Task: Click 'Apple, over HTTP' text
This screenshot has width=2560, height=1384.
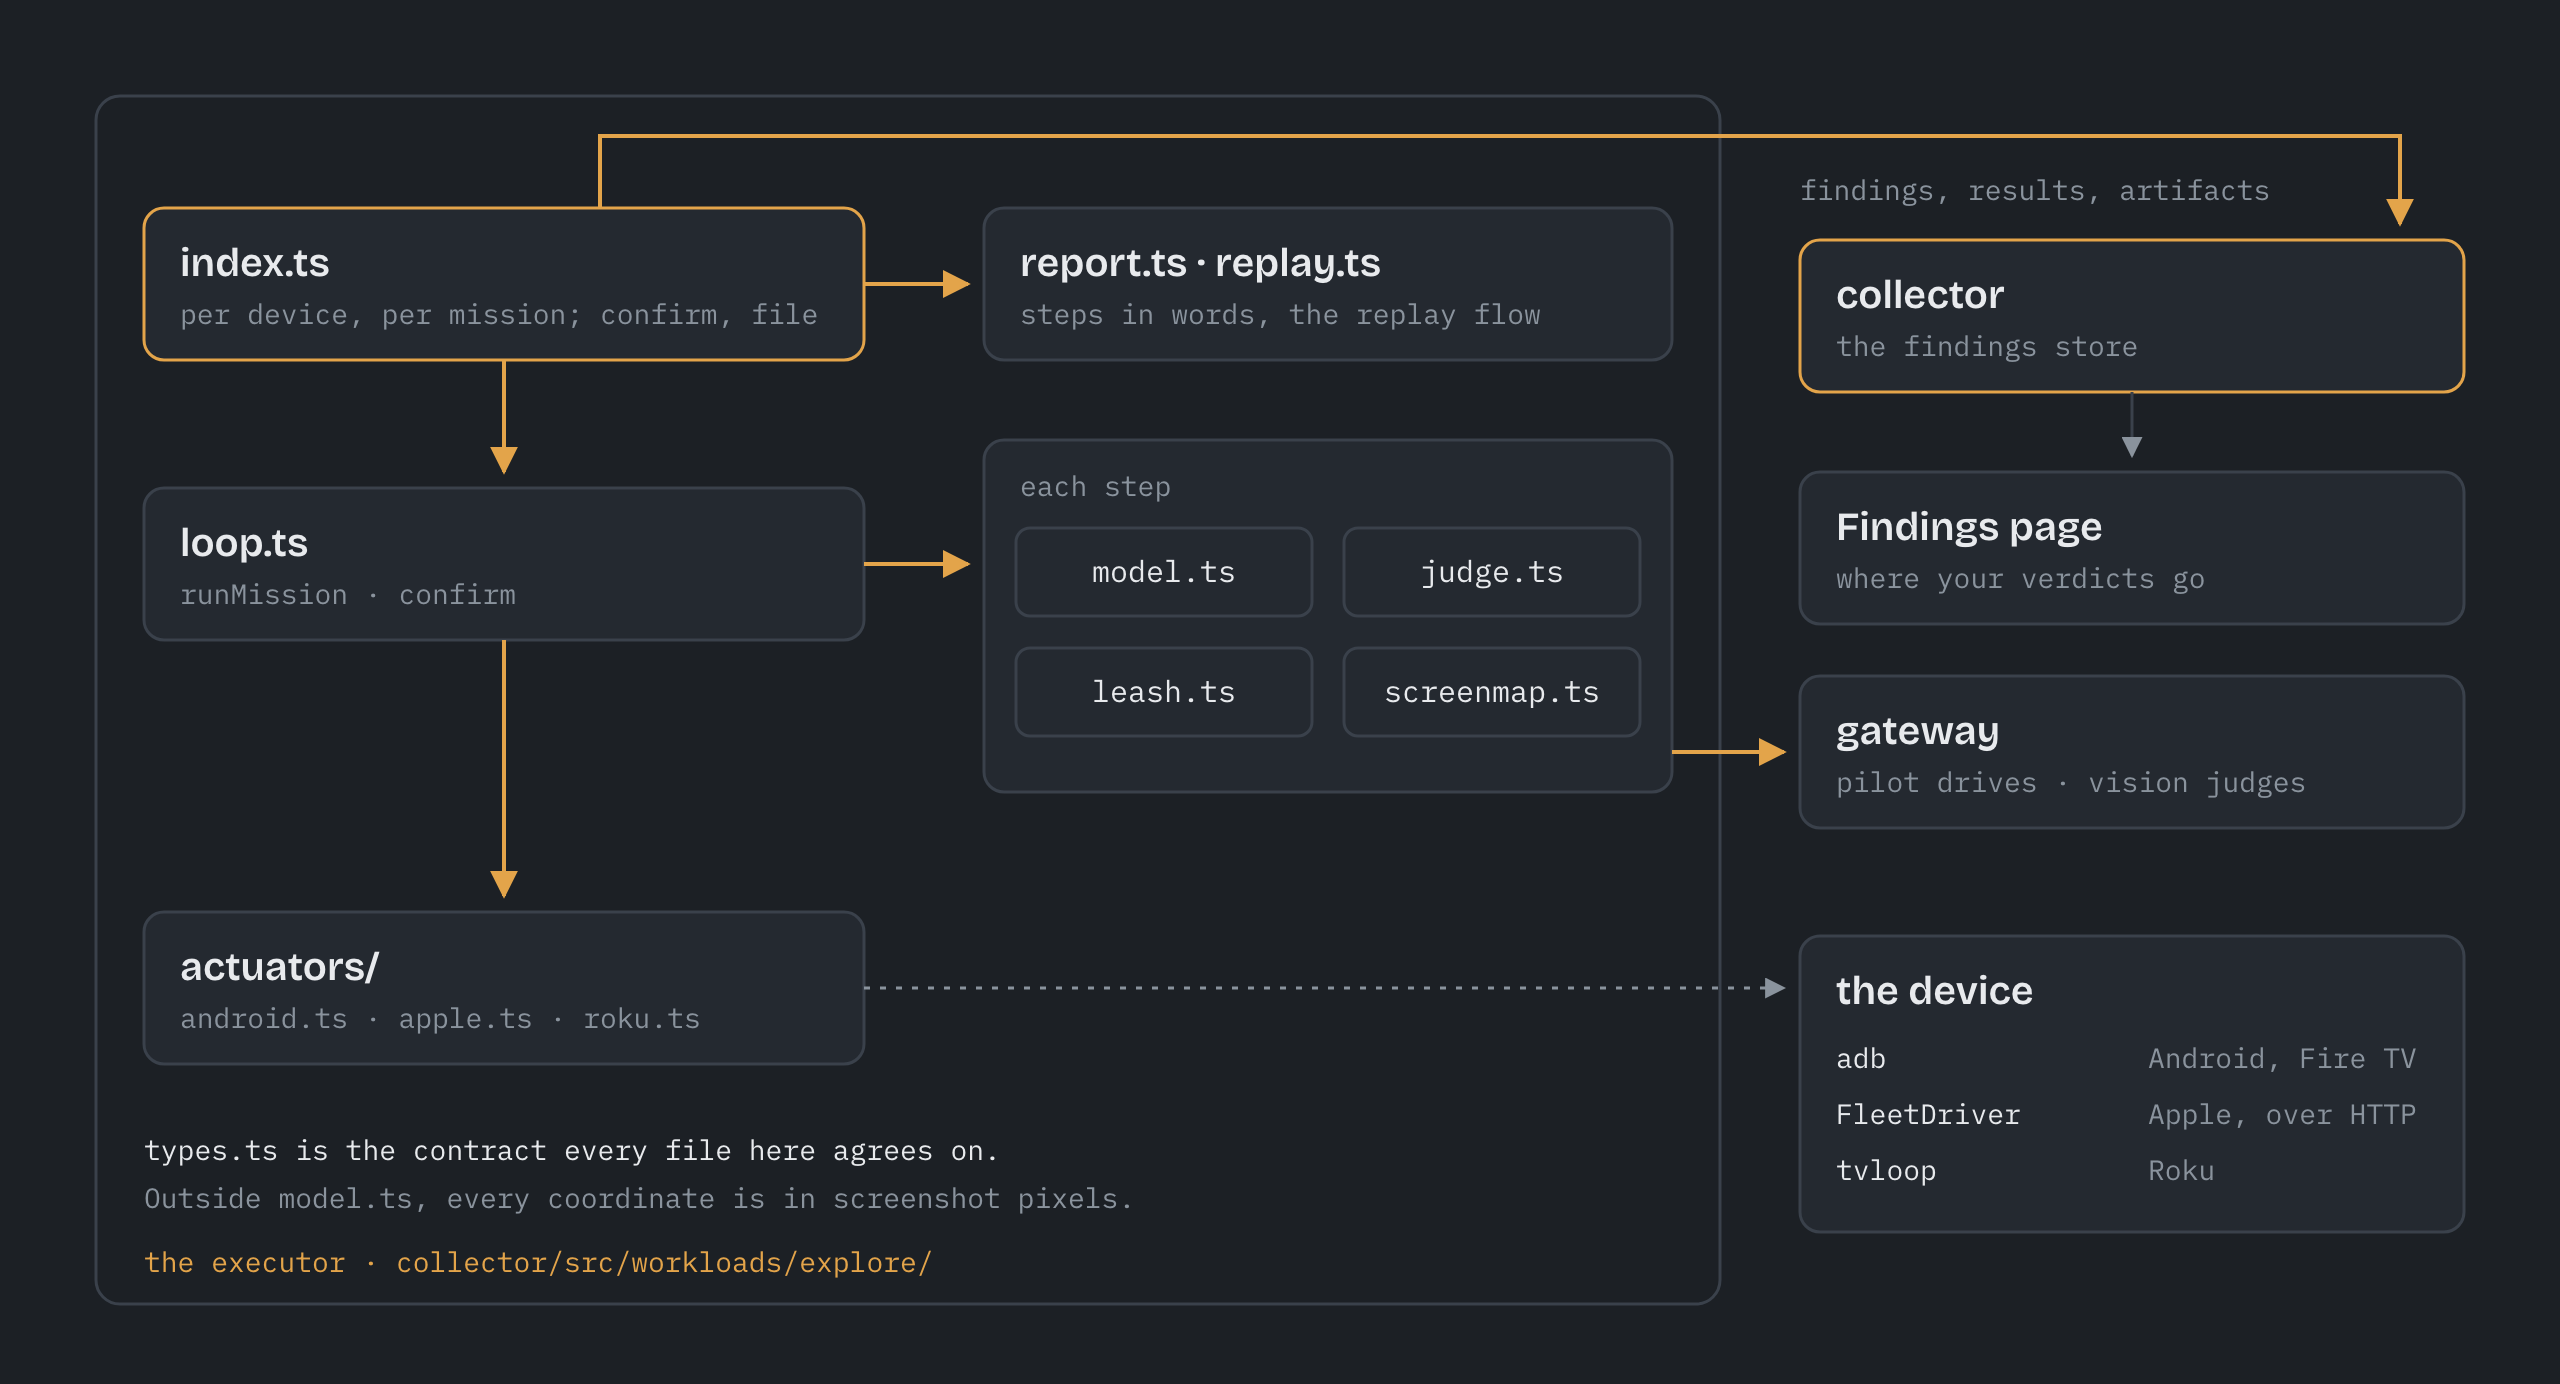Action: click(2282, 1115)
